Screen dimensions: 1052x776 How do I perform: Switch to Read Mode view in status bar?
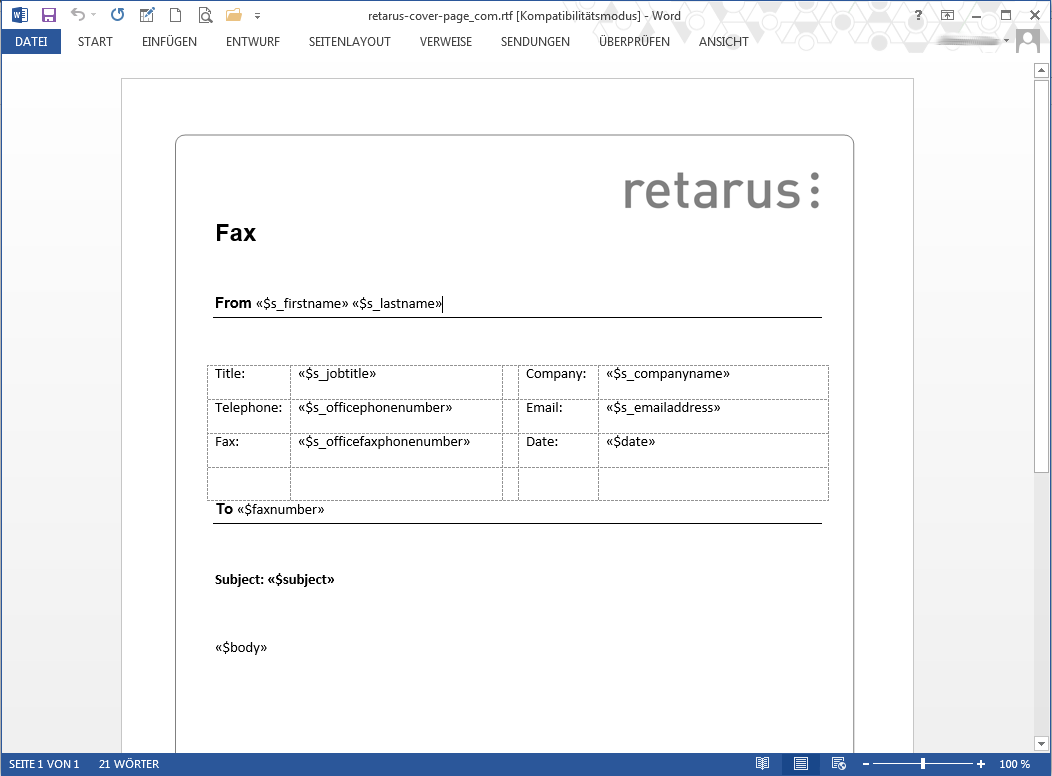tap(763, 764)
